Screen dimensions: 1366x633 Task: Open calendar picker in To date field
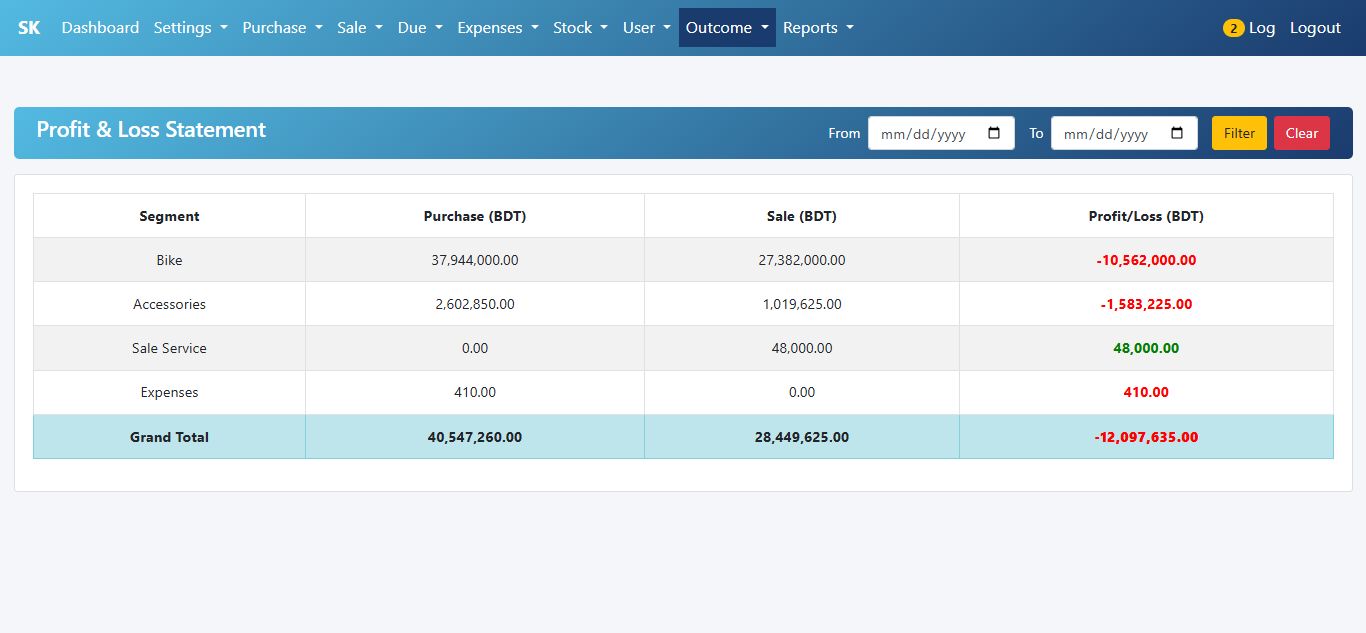pyautogui.click(x=1177, y=133)
